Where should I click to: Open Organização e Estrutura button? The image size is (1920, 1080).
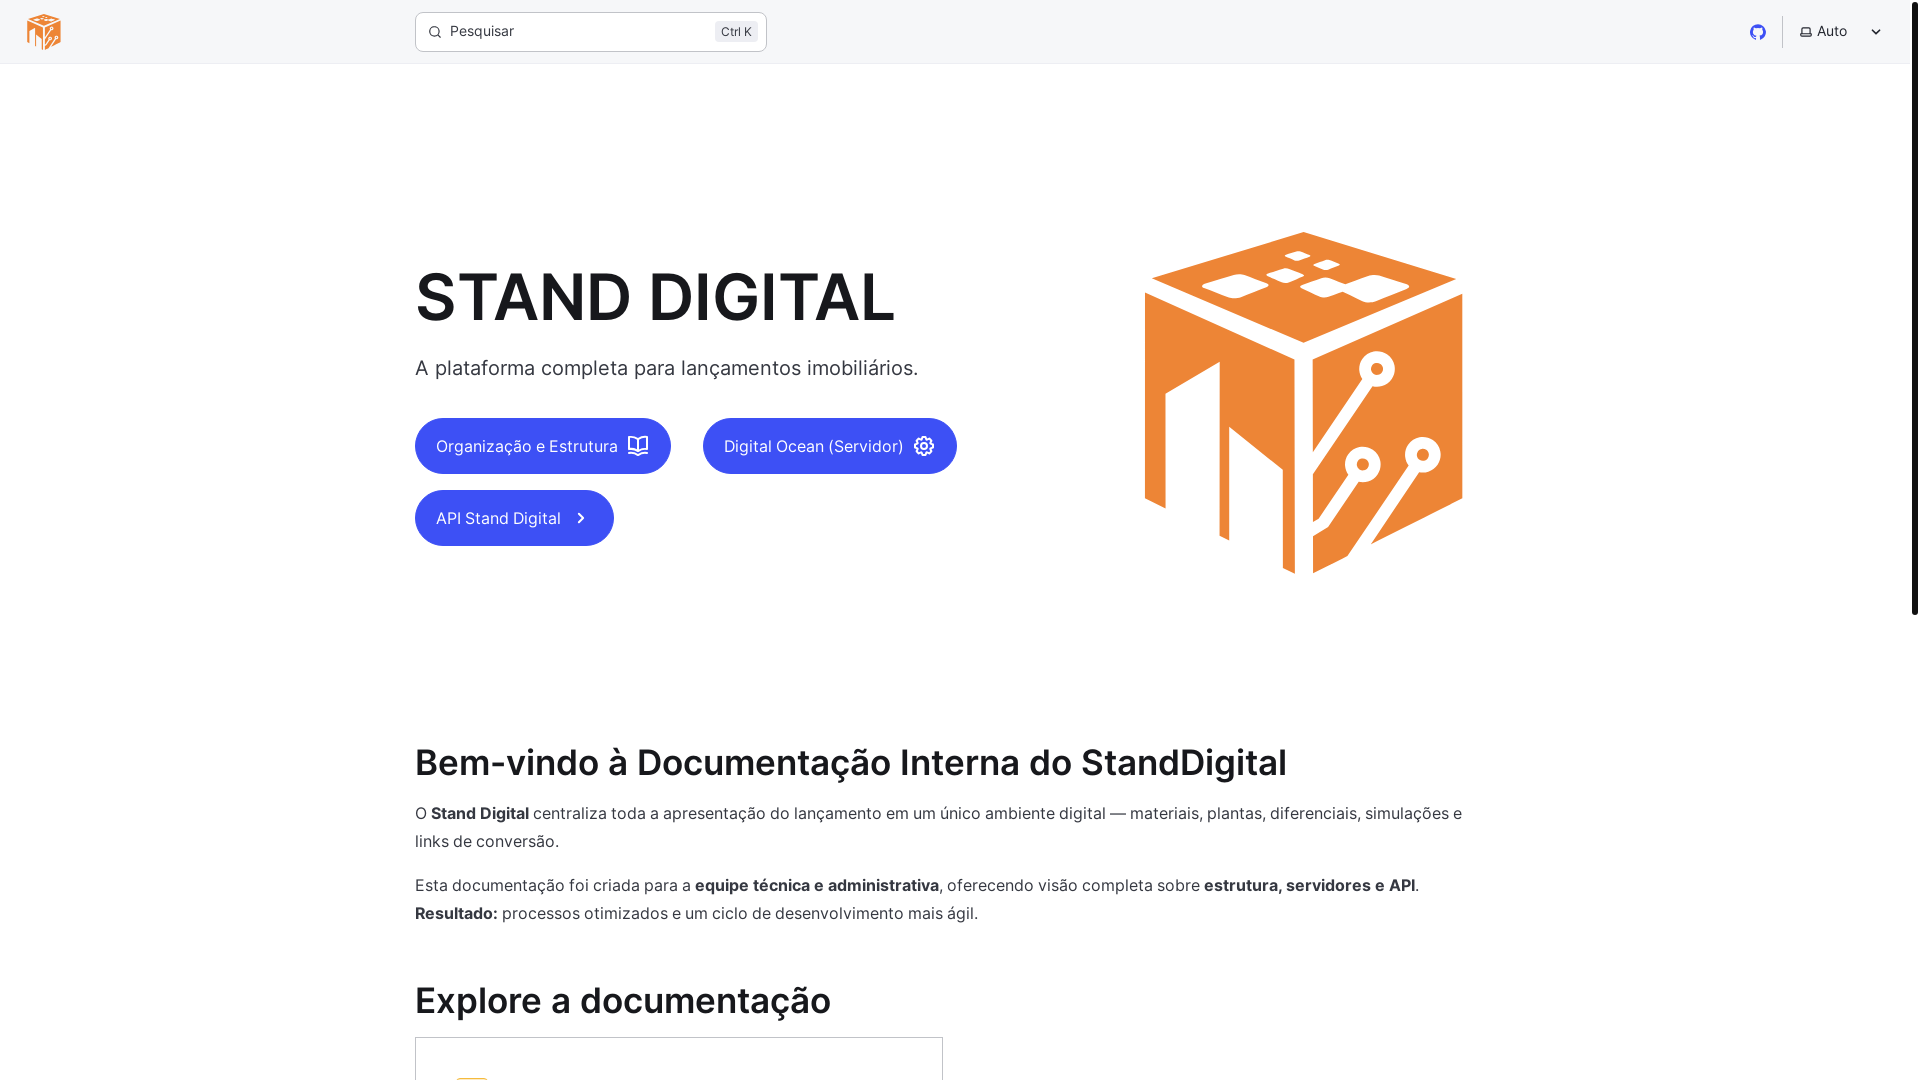point(543,446)
